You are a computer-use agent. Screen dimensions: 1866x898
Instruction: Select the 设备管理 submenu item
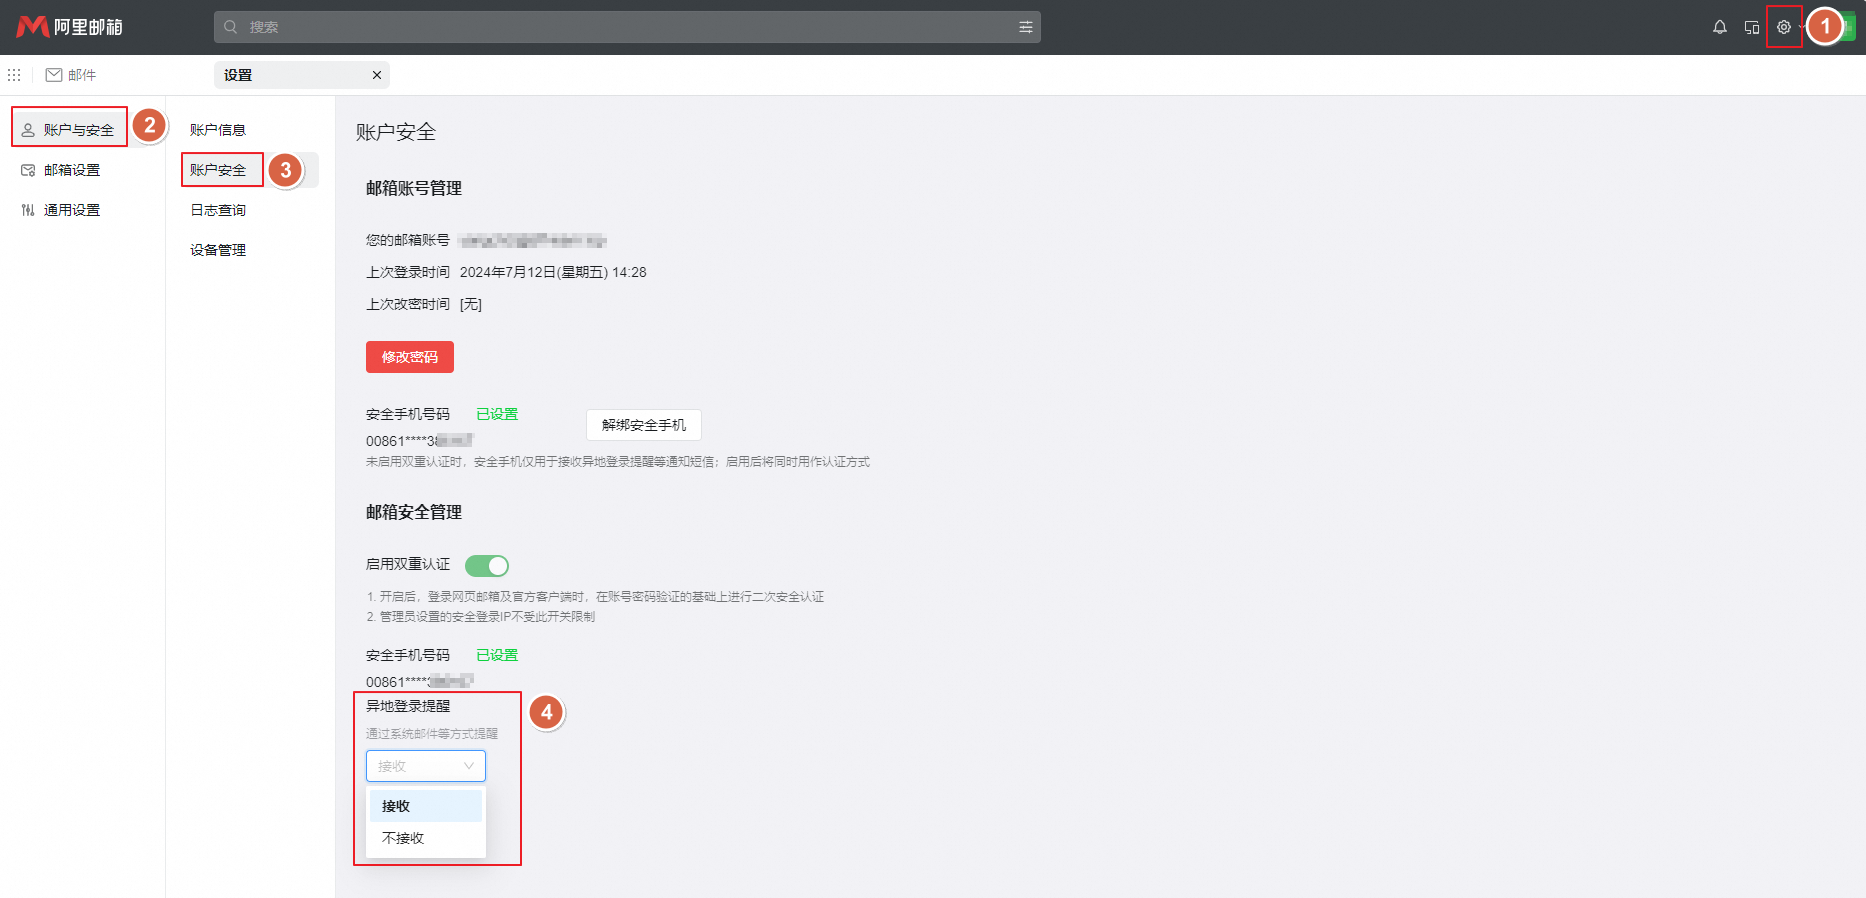pyautogui.click(x=218, y=250)
